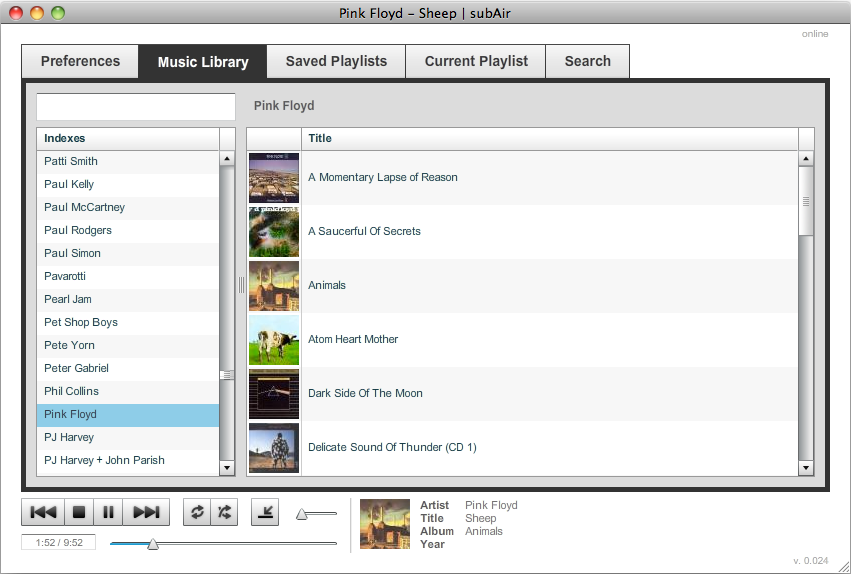Click the volume slider handle

click(301, 514)
